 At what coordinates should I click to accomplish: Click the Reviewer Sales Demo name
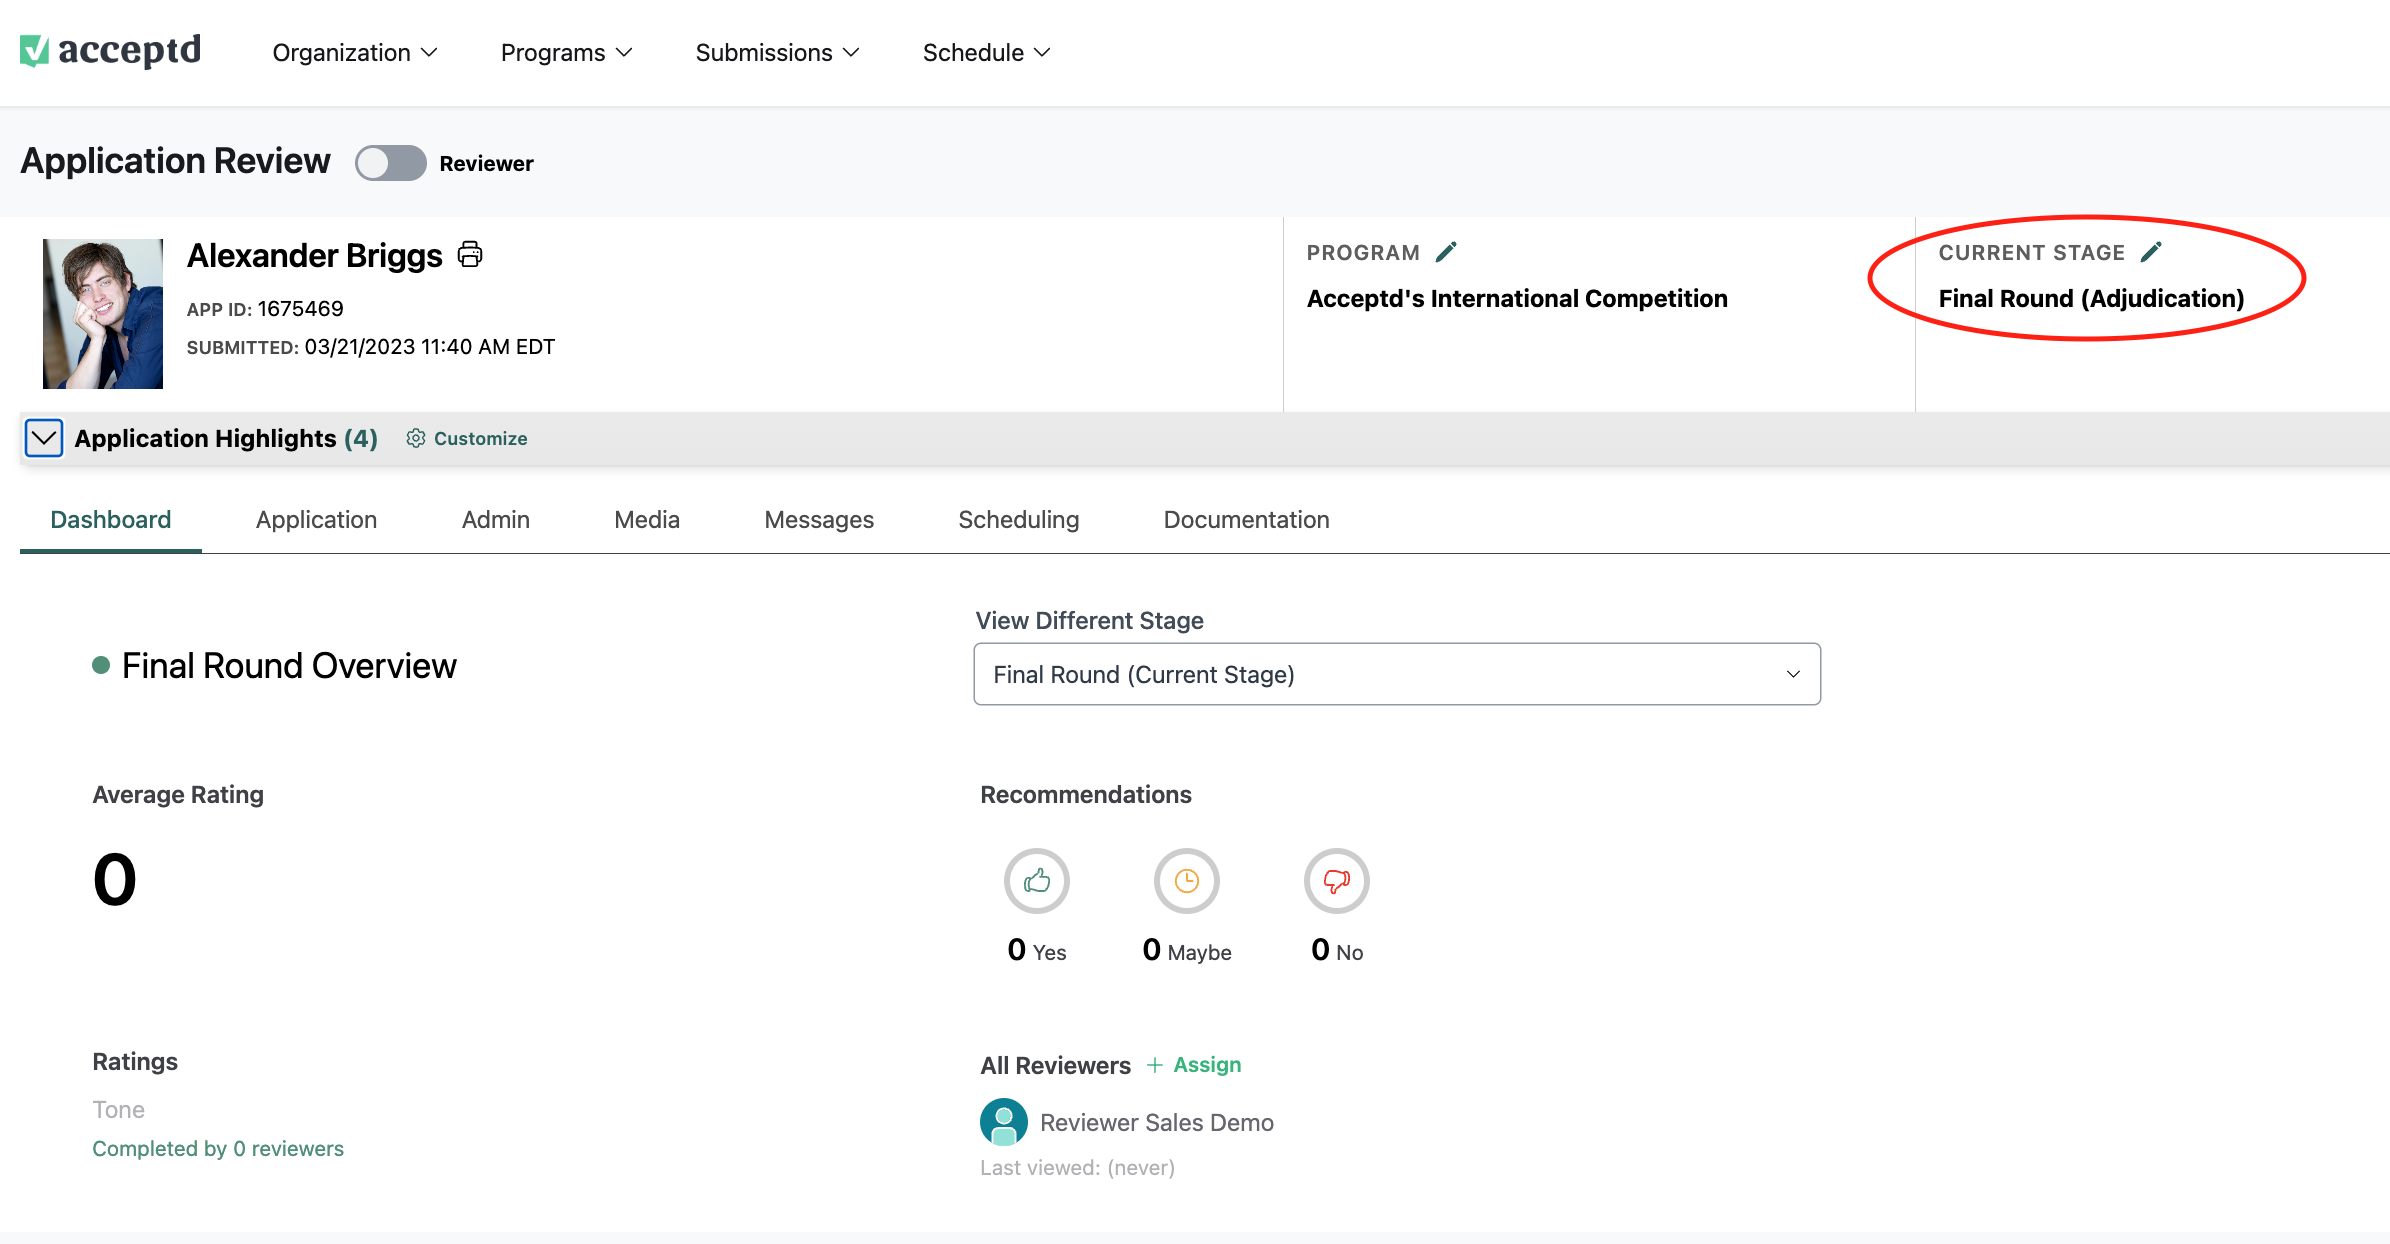coord(1157,1123)
